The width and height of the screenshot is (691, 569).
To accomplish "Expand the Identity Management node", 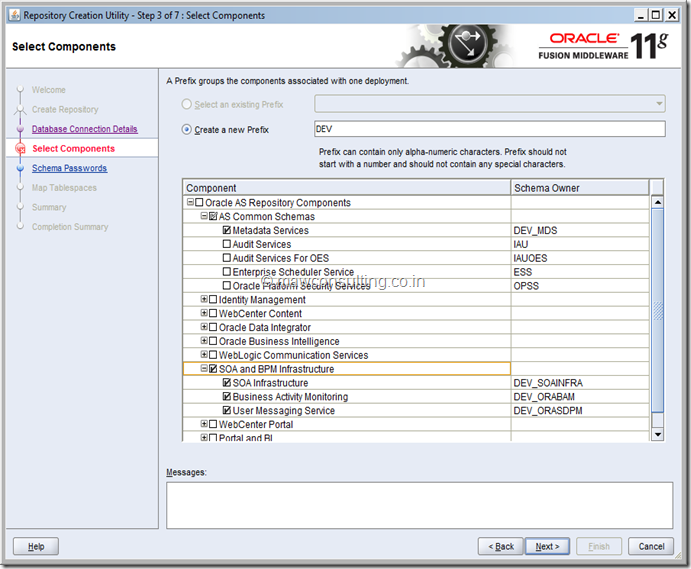I will [x=204, y=299].
